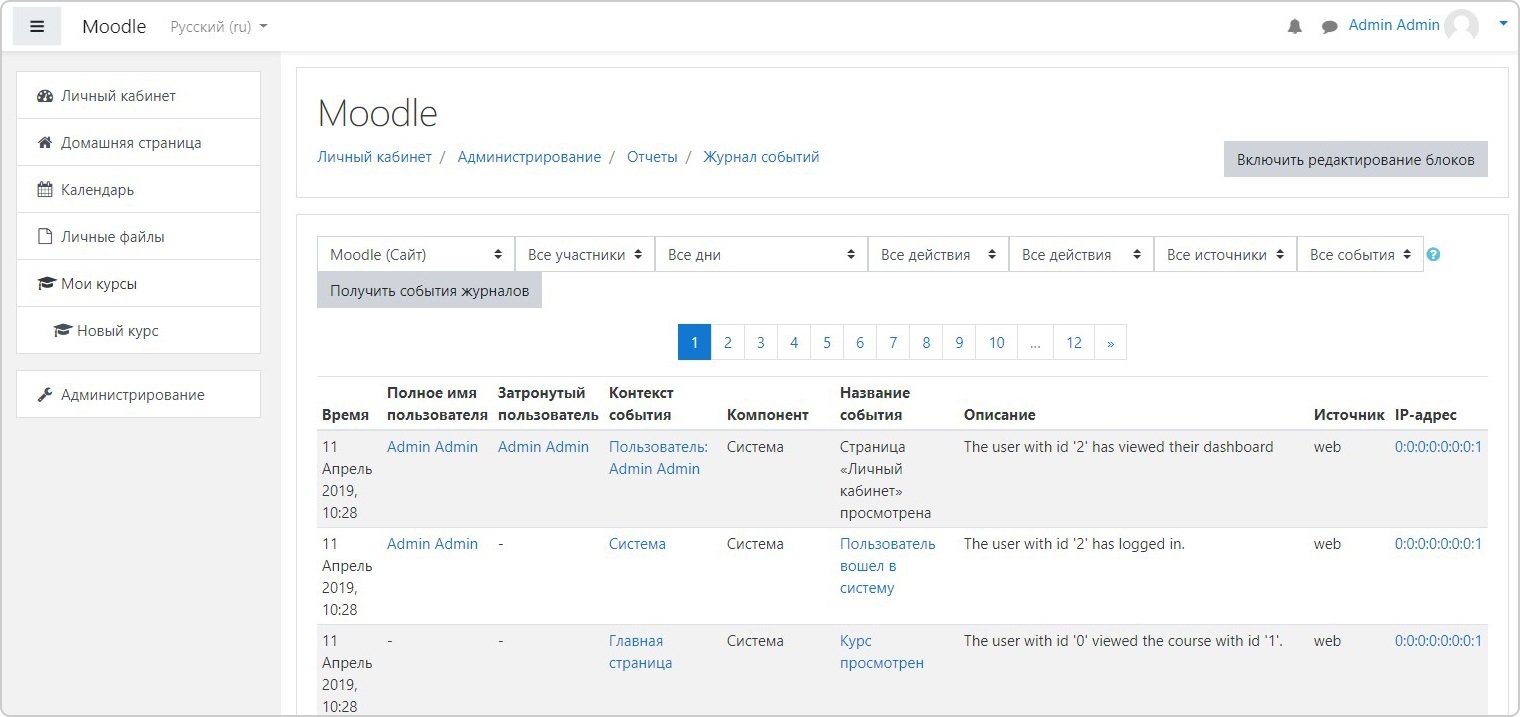Open the messages speech bubble icon
The width and height of the screenshot is (1520, 717).
point(1329,27)
